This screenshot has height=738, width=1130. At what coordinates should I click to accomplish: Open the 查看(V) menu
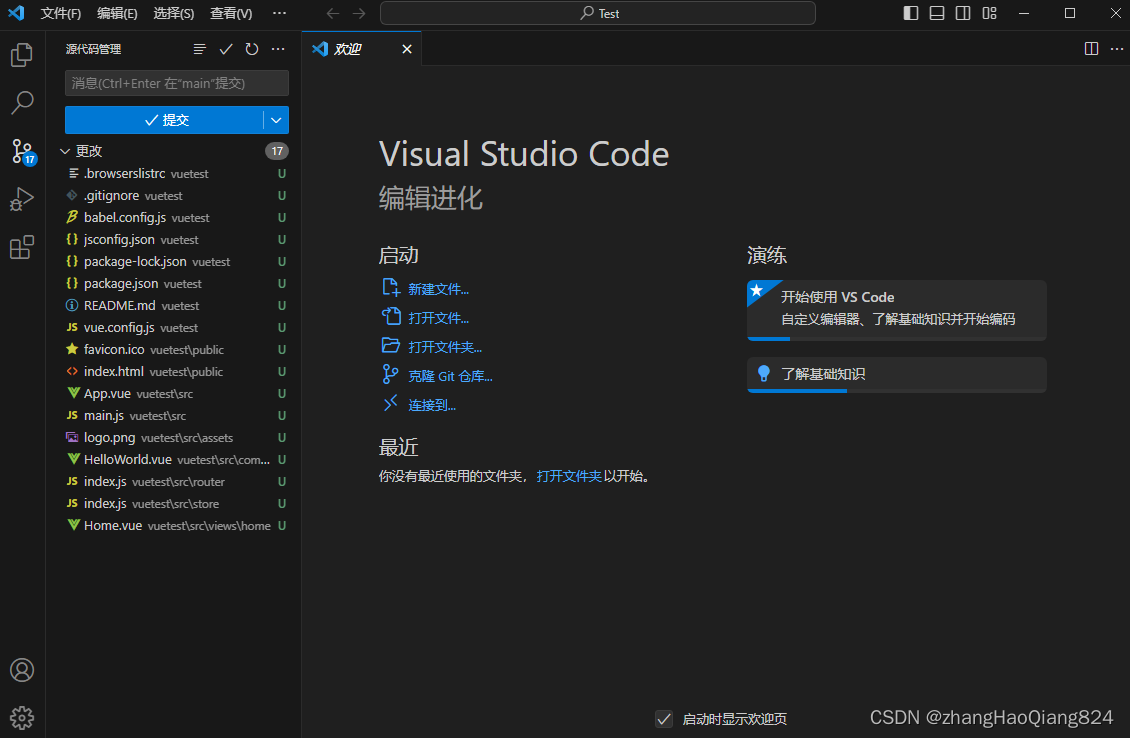(x=231, y=14)
